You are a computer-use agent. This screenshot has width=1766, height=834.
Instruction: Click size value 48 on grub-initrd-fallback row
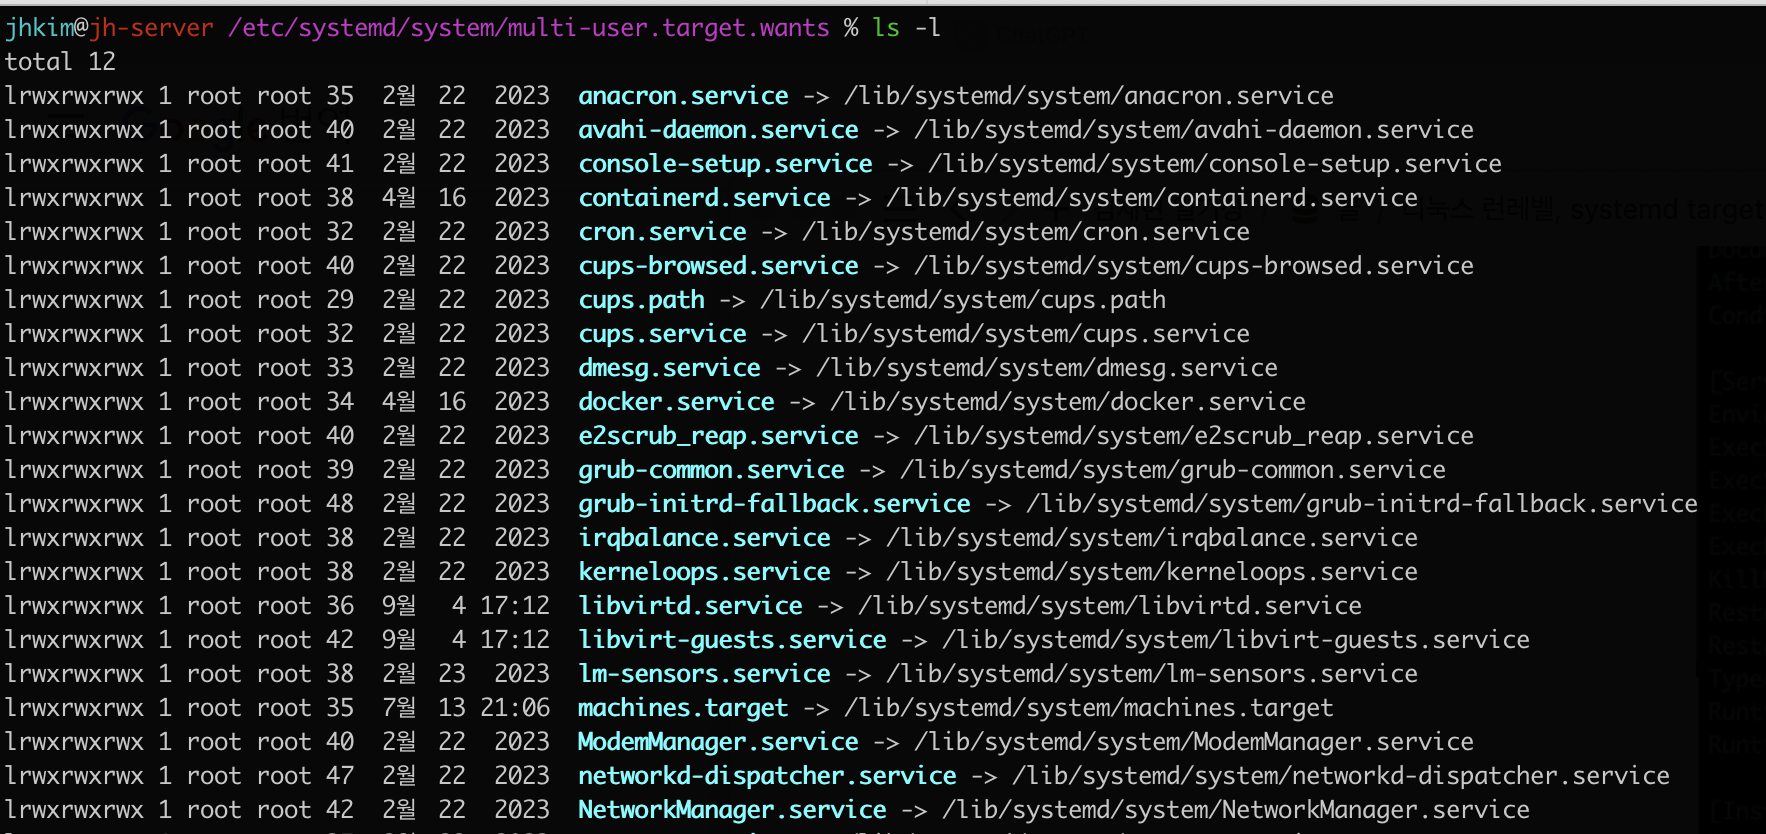340,504
